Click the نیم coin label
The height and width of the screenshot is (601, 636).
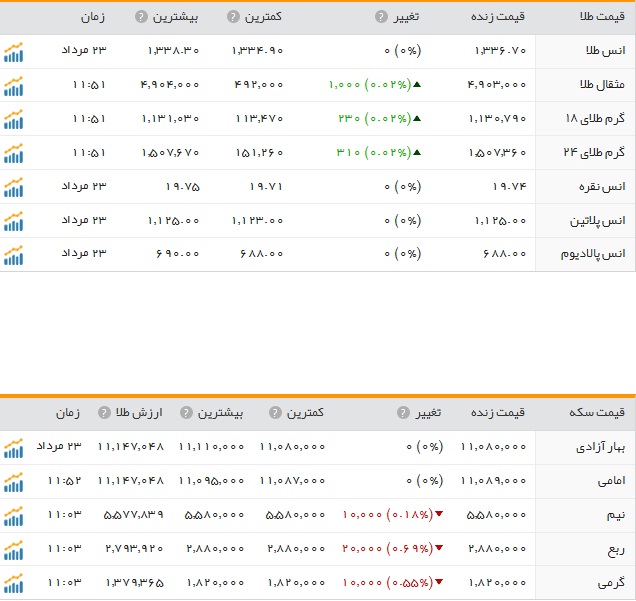coord(615,515)
